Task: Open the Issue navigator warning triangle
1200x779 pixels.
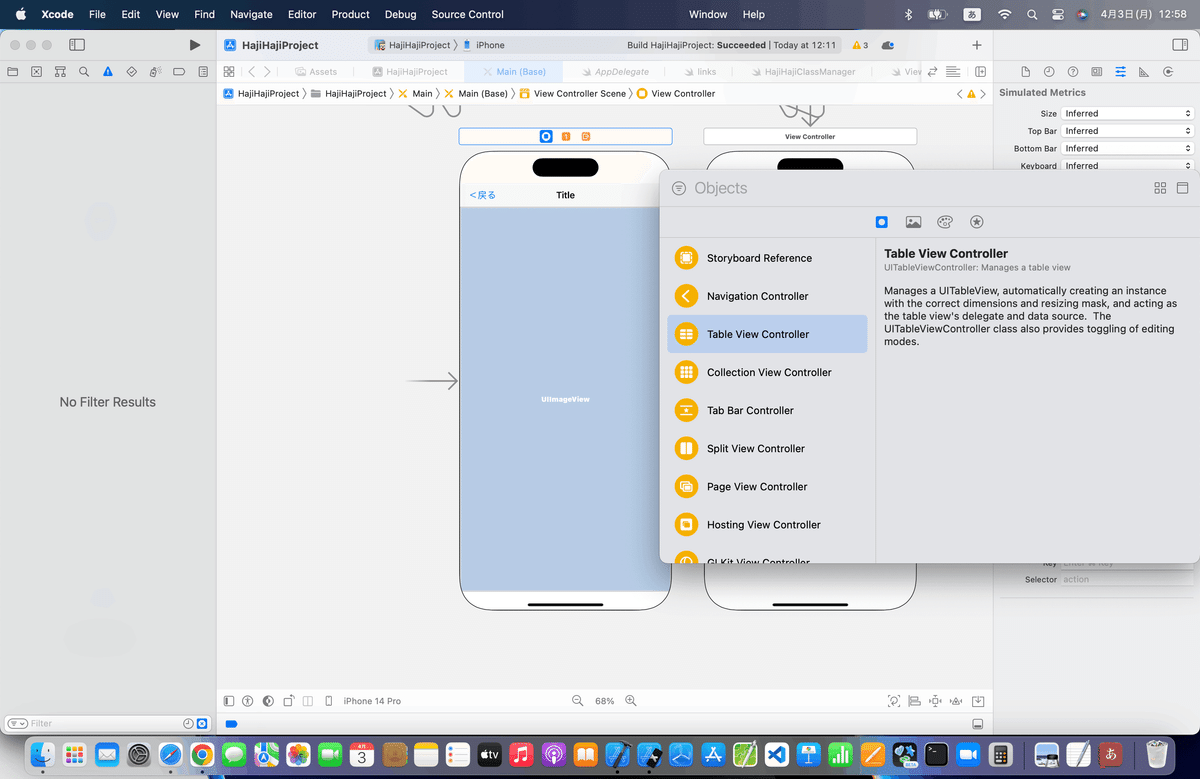Action: point(108,72)
